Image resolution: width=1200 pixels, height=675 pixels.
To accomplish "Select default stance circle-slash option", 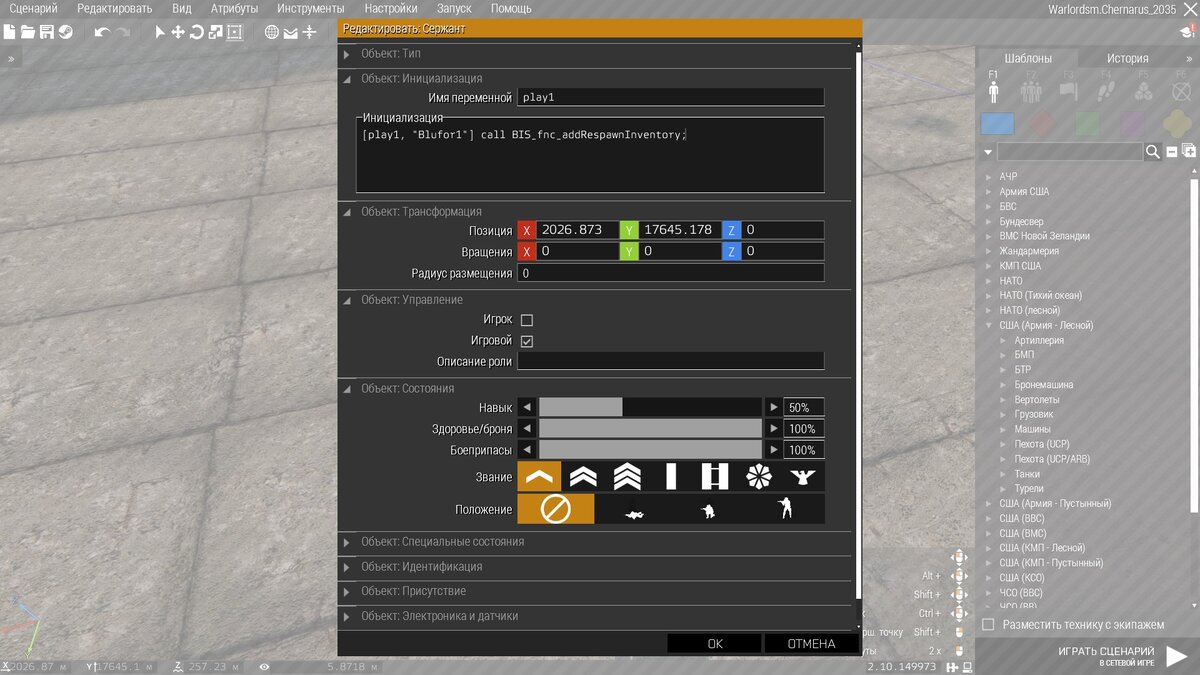I will (555, 510).
